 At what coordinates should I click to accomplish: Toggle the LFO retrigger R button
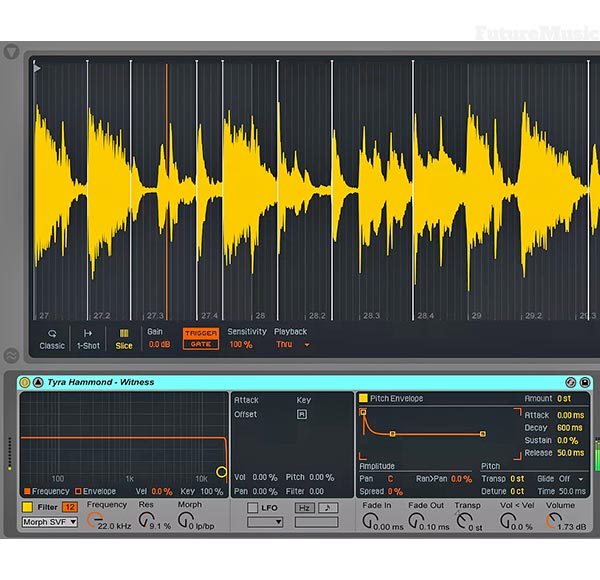(302, 414)
